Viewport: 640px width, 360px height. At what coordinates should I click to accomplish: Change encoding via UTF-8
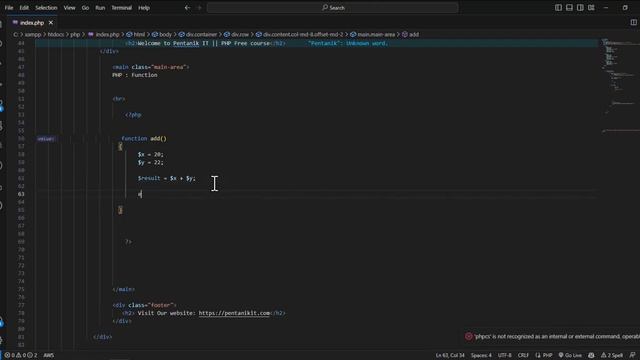[504, 355]
